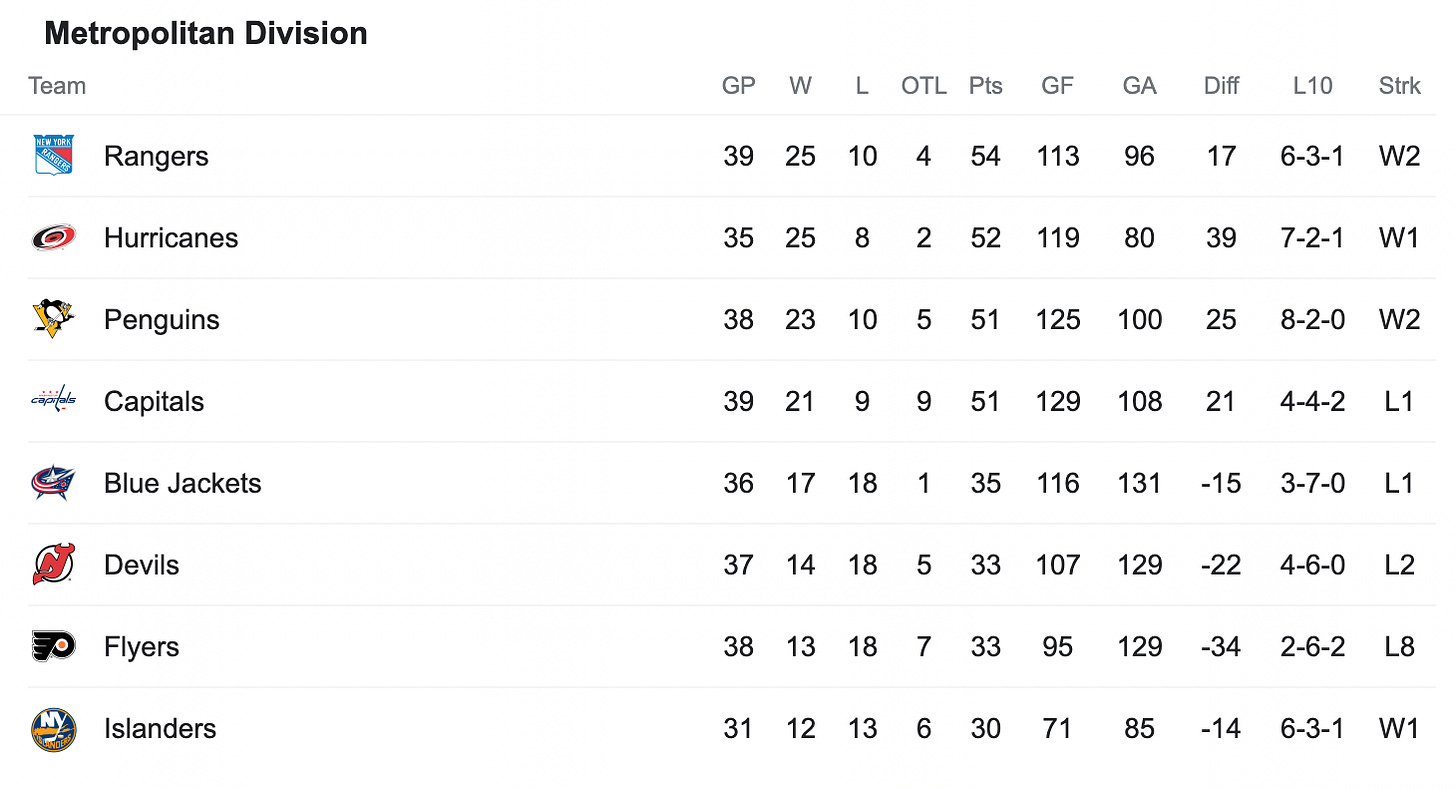Click the Metropolitan Division heading
Screen dimensions: 1456x788
pos(206,34)
